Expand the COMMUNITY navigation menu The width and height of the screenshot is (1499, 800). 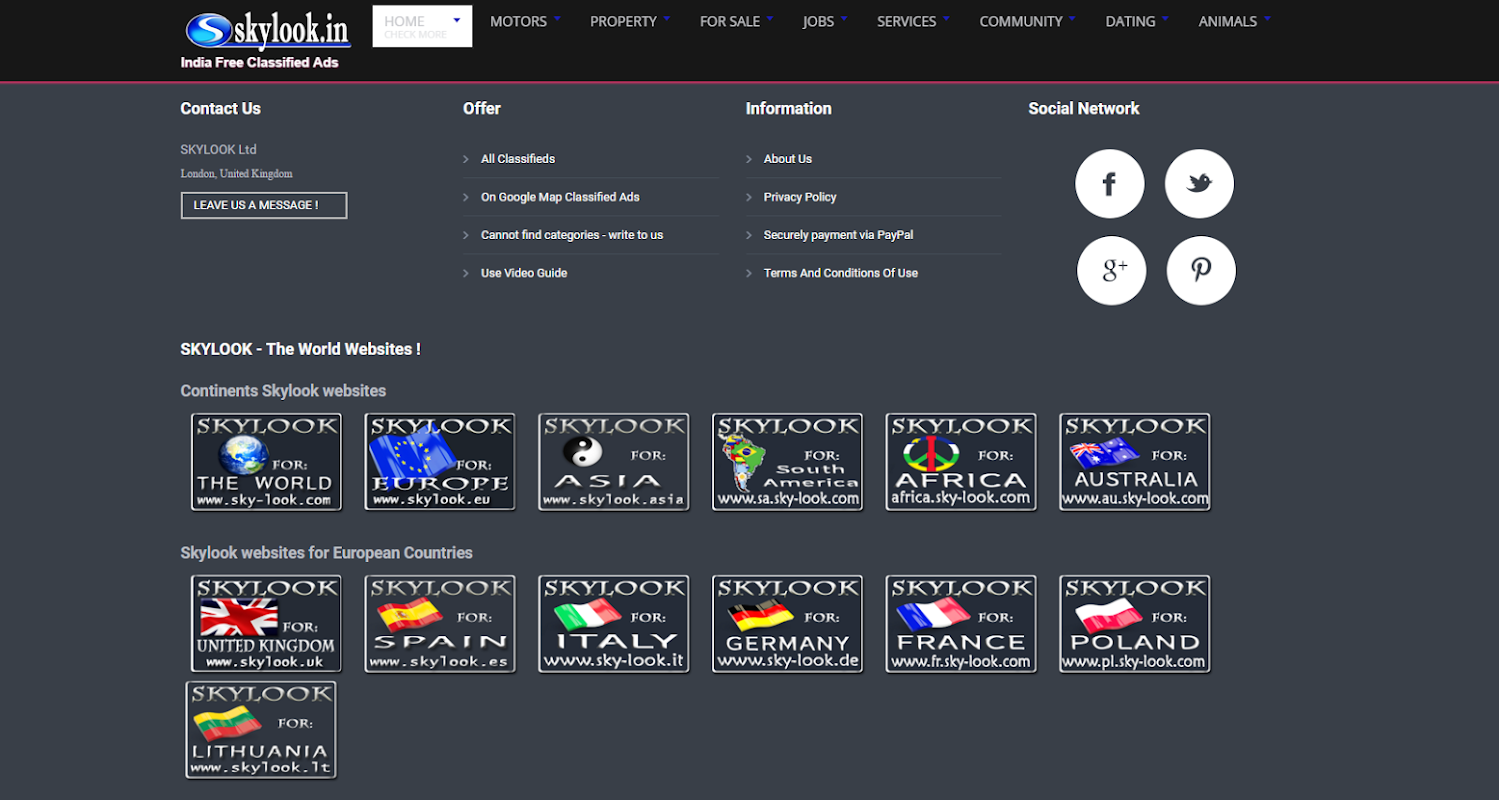[x=1028, y=21]
